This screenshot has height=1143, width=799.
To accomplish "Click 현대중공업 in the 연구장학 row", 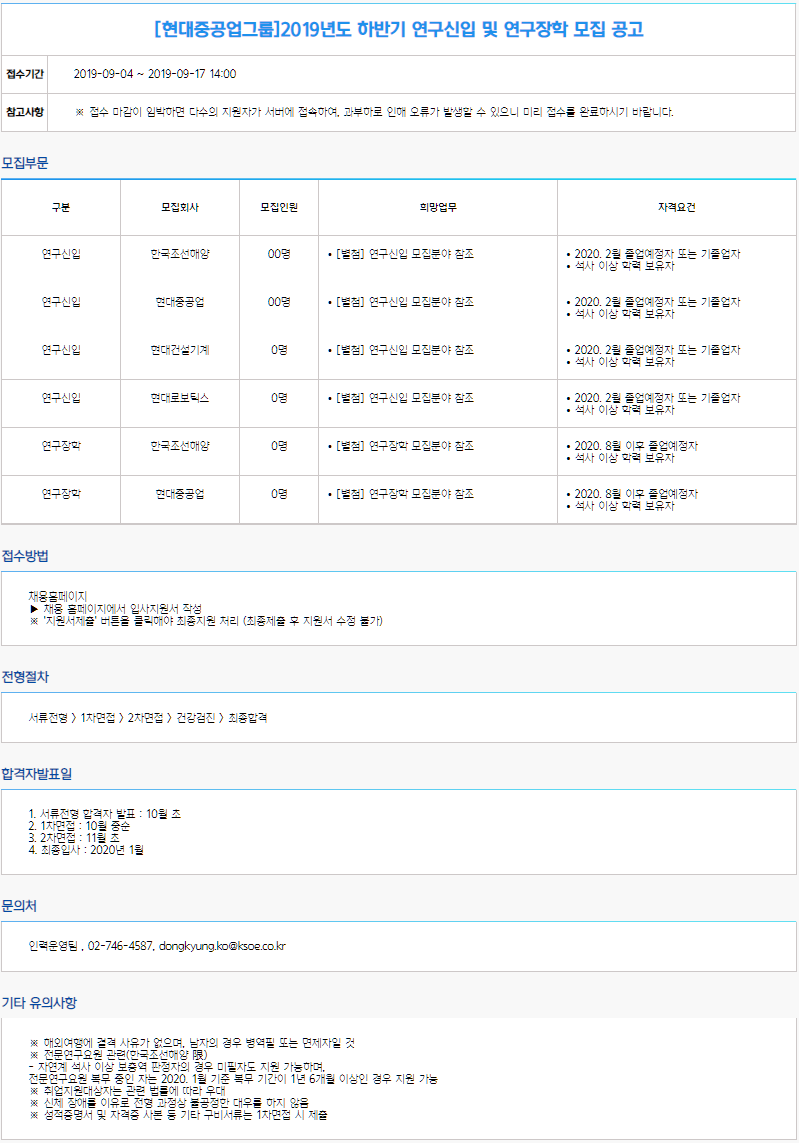I will click(180, 494).
